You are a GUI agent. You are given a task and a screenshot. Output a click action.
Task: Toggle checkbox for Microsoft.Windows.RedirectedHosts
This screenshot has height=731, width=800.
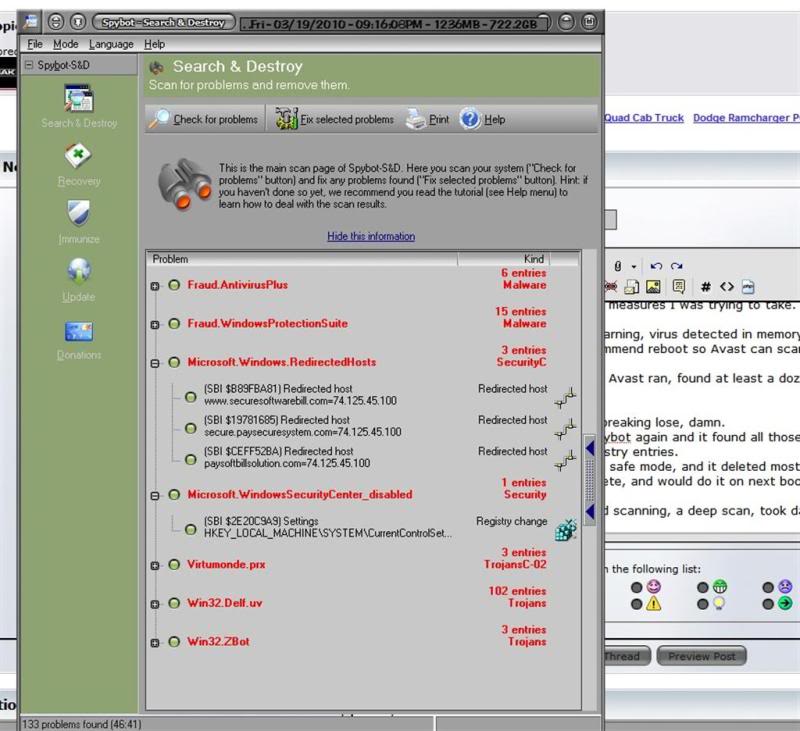tap(174, 362)
